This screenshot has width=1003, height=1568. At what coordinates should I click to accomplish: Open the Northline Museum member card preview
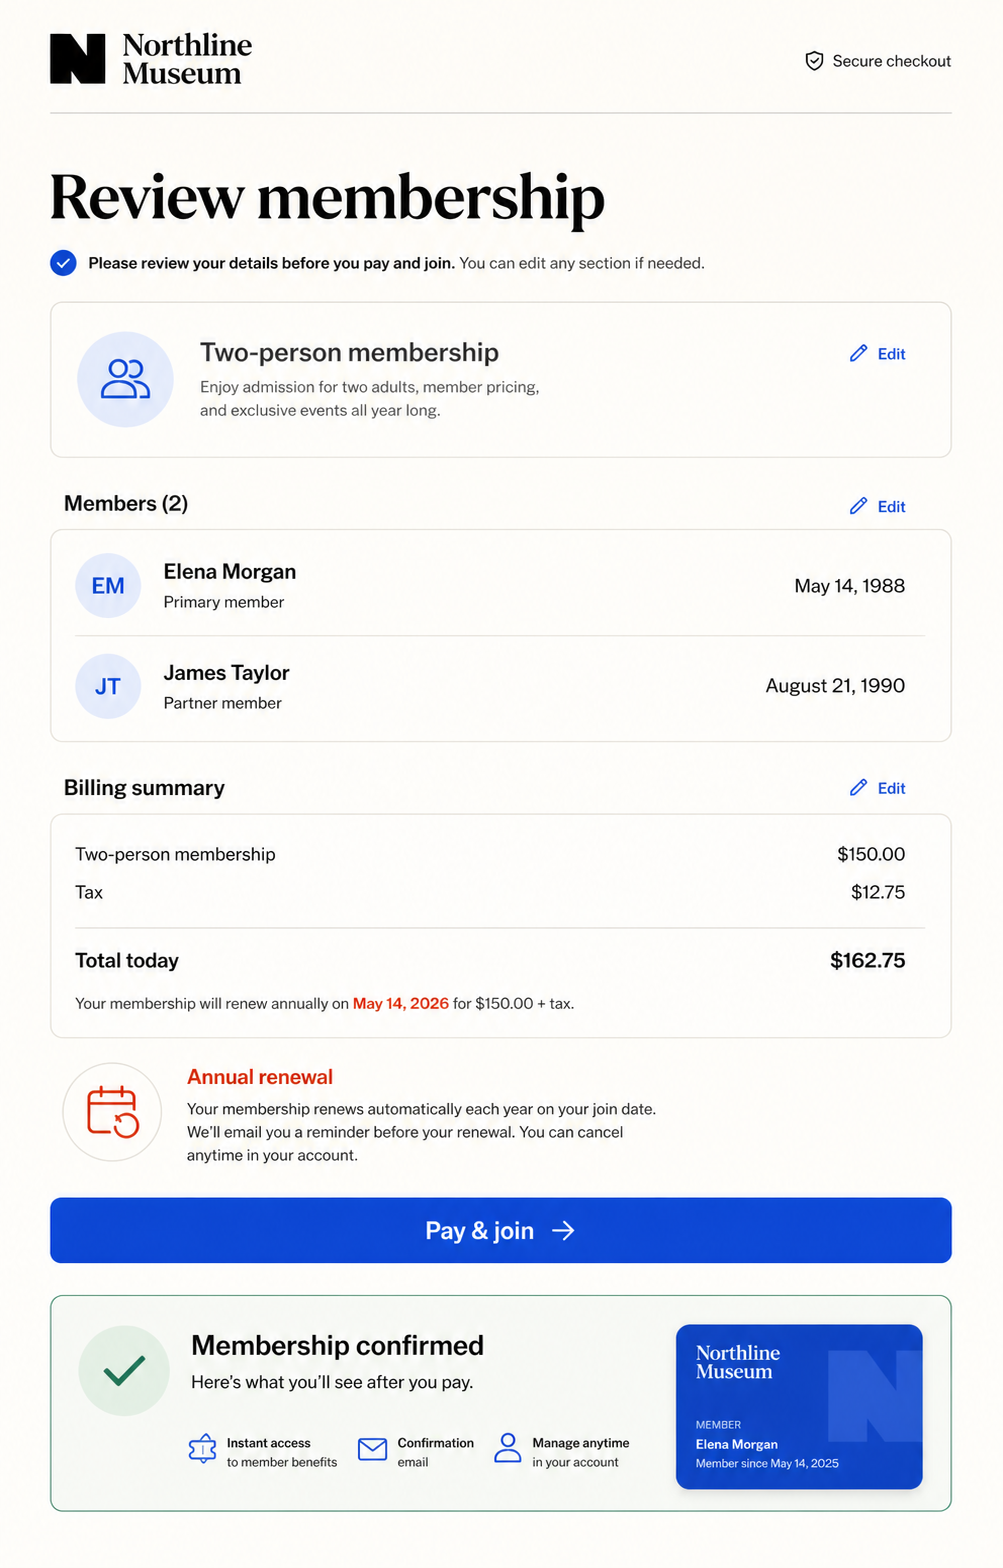(799, 1407)
